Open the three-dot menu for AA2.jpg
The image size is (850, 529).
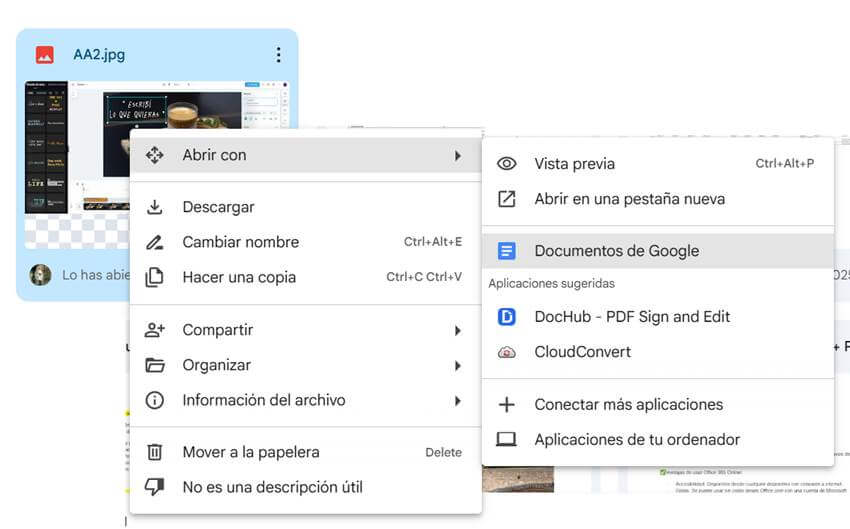(x=278, y=54)
